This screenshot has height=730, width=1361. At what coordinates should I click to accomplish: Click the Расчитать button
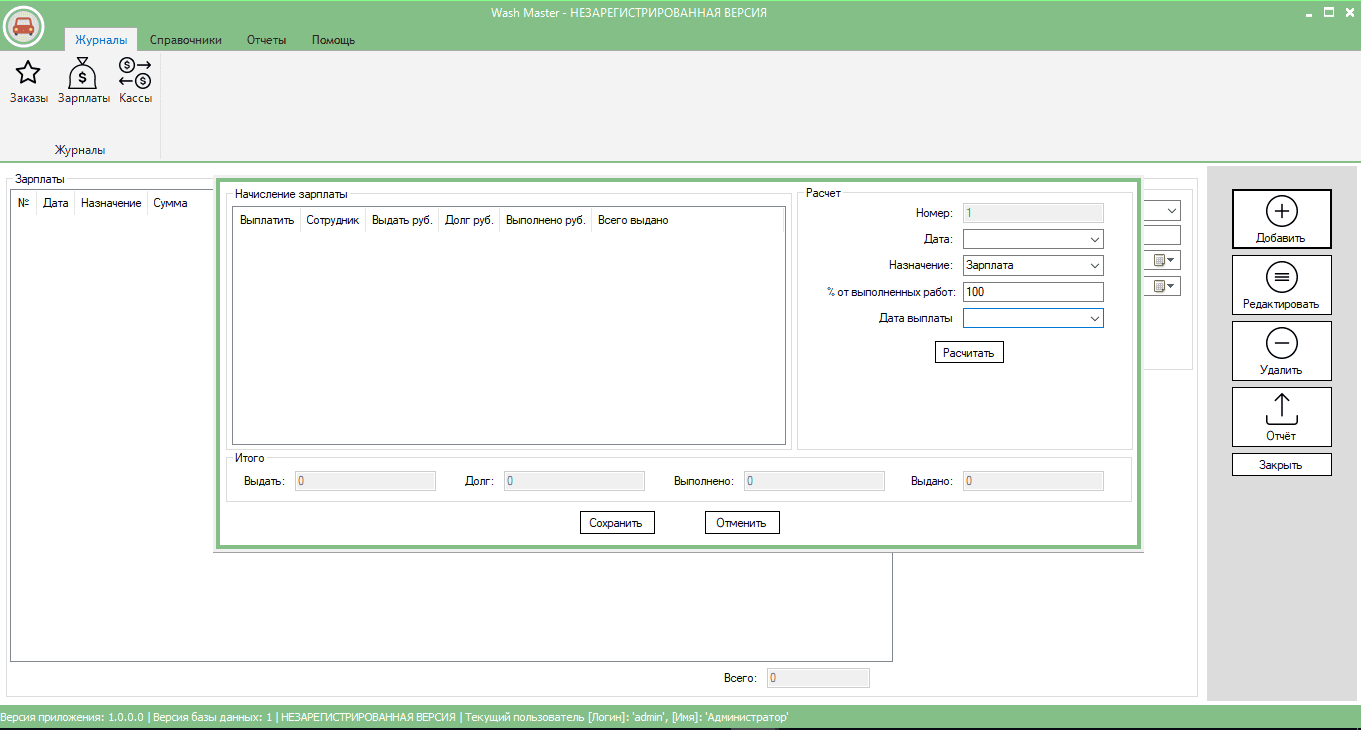(x=969, y=352)
